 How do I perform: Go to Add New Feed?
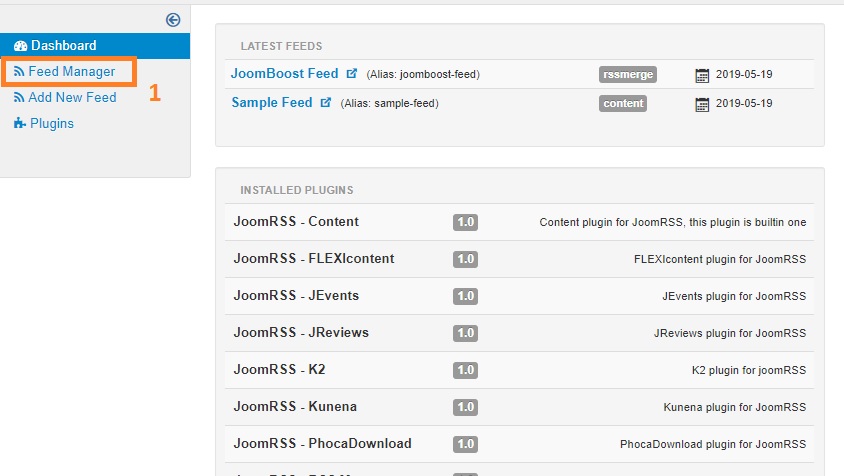coord(72,98)
